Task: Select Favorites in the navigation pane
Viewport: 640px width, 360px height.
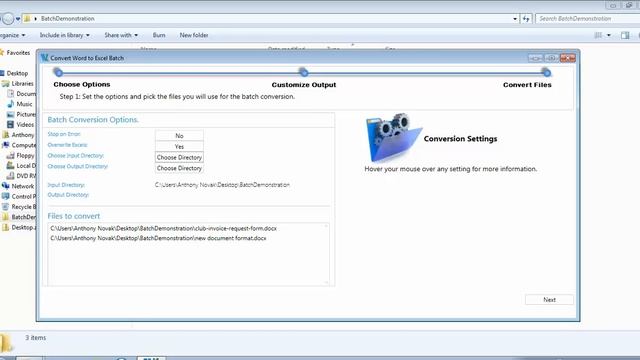Action: pos(18,53)
